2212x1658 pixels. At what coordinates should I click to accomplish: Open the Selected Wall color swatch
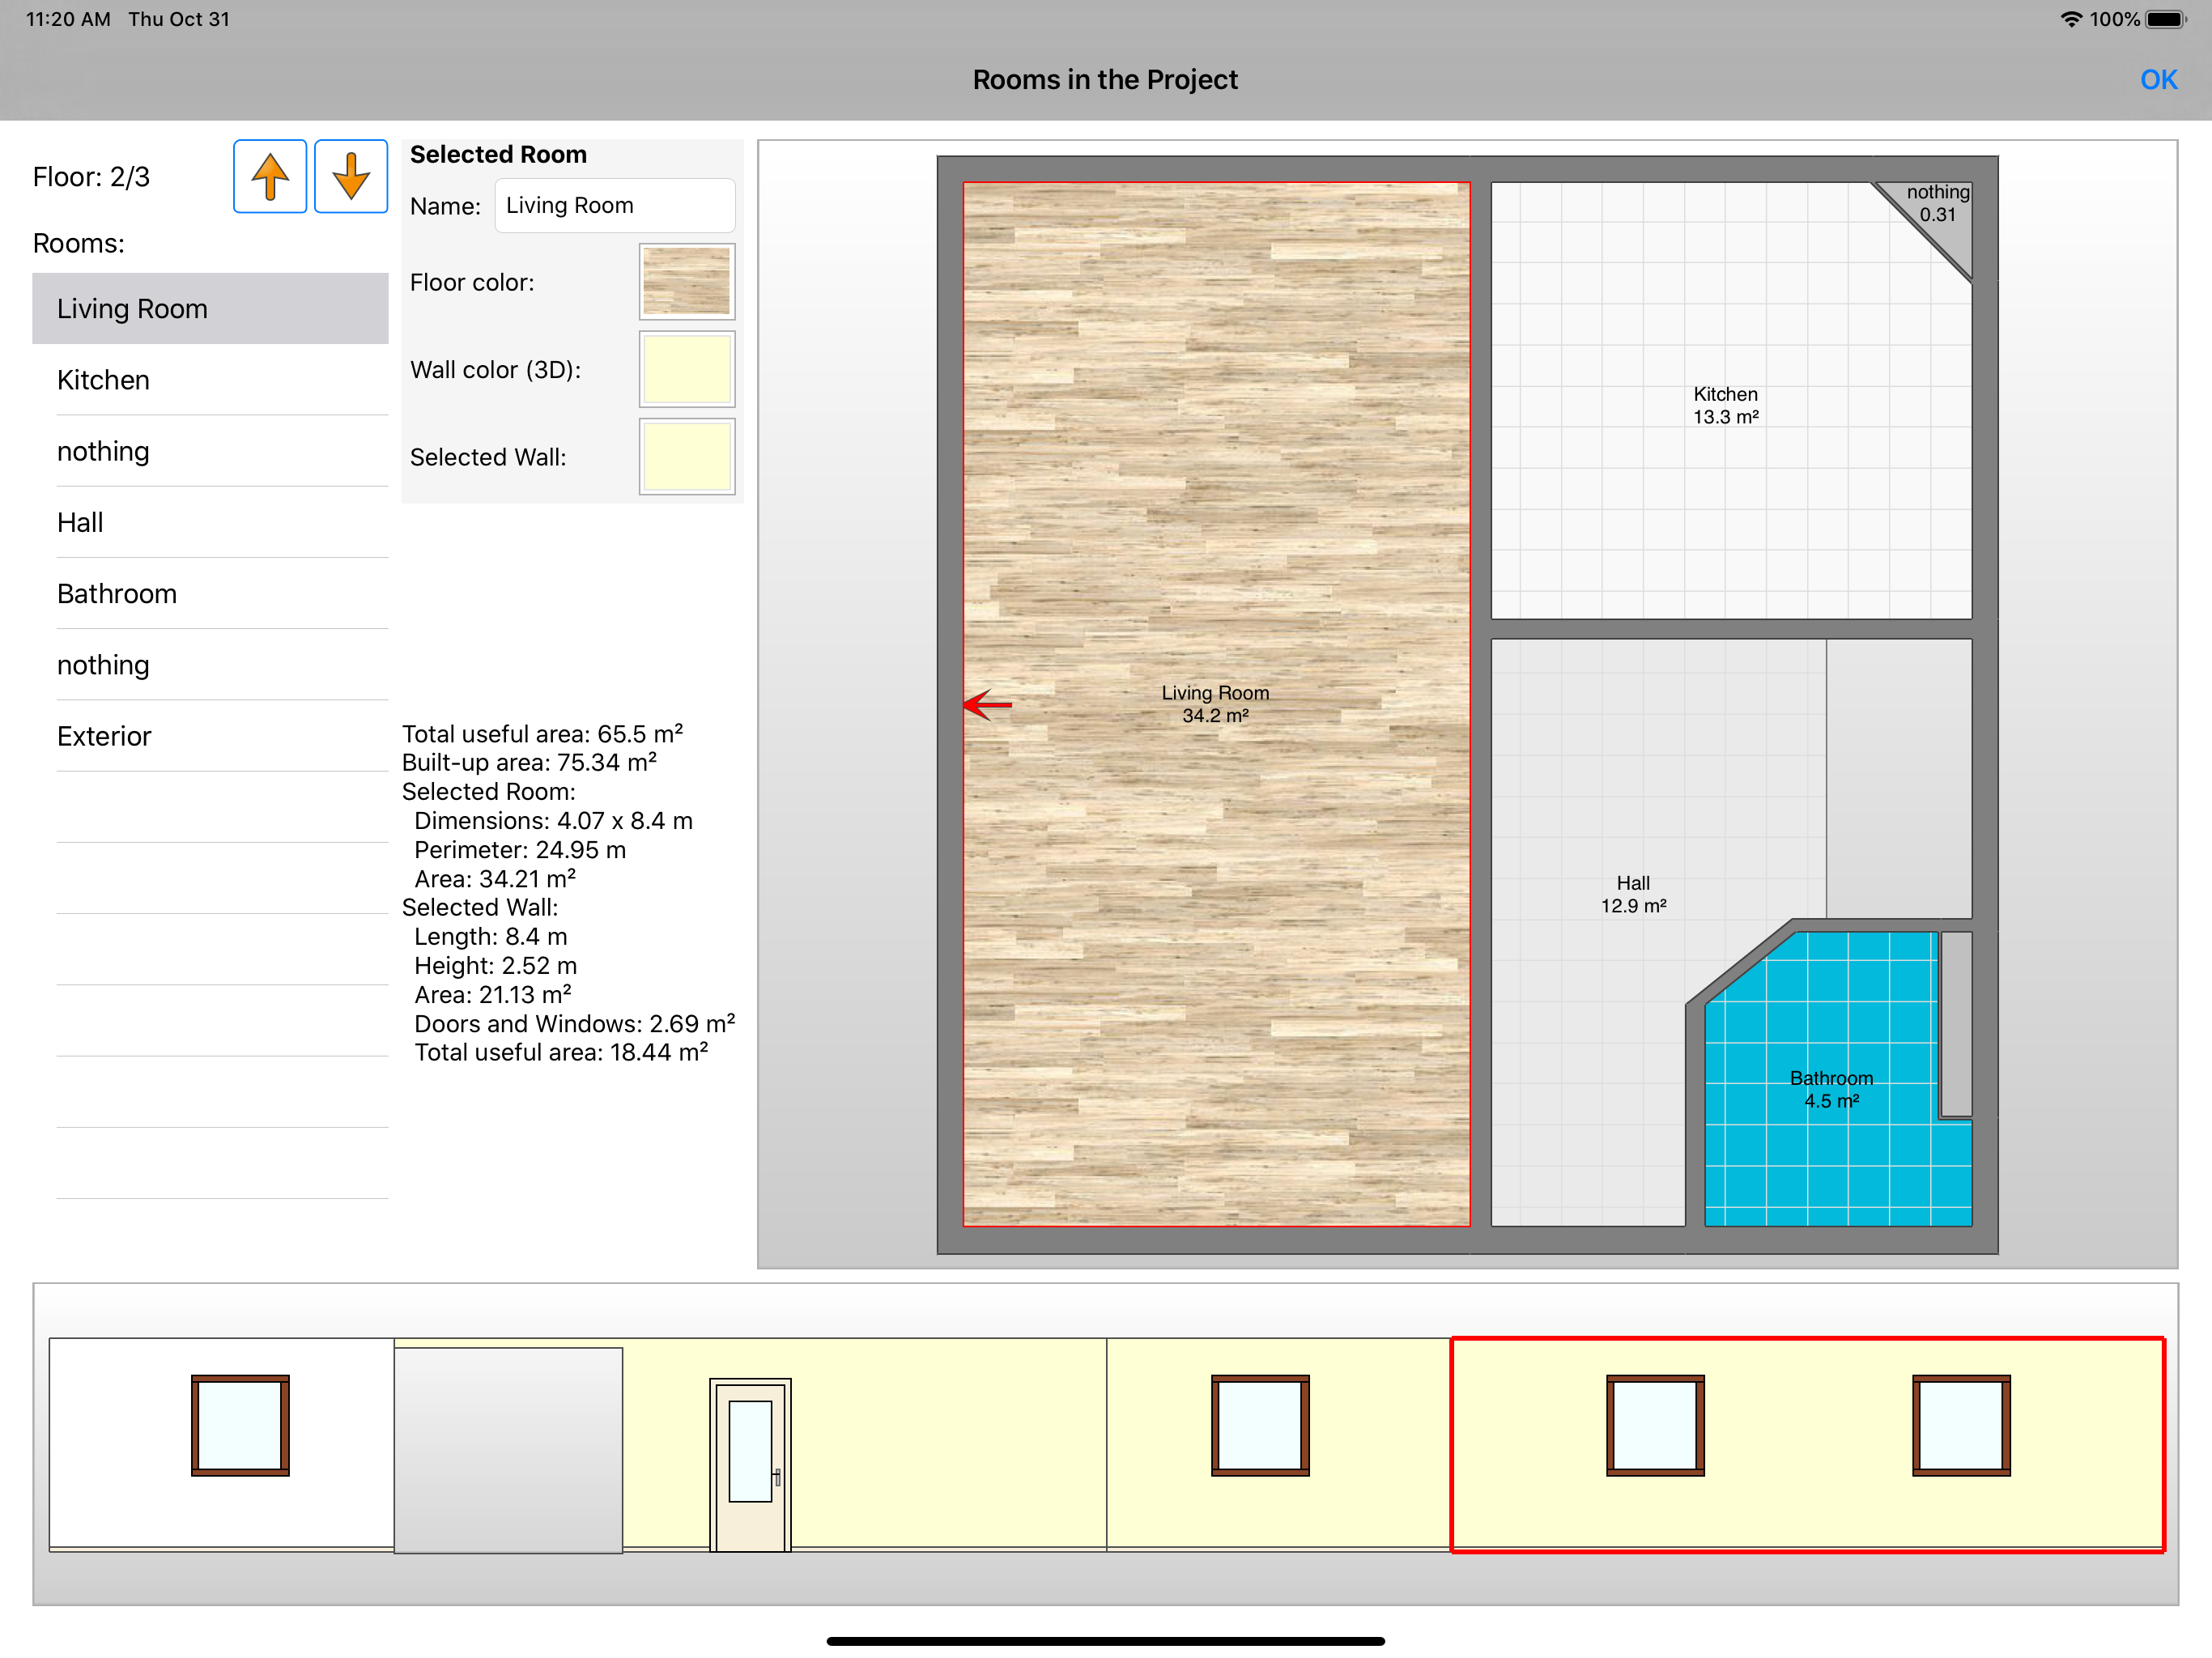[x=687, y=457]
